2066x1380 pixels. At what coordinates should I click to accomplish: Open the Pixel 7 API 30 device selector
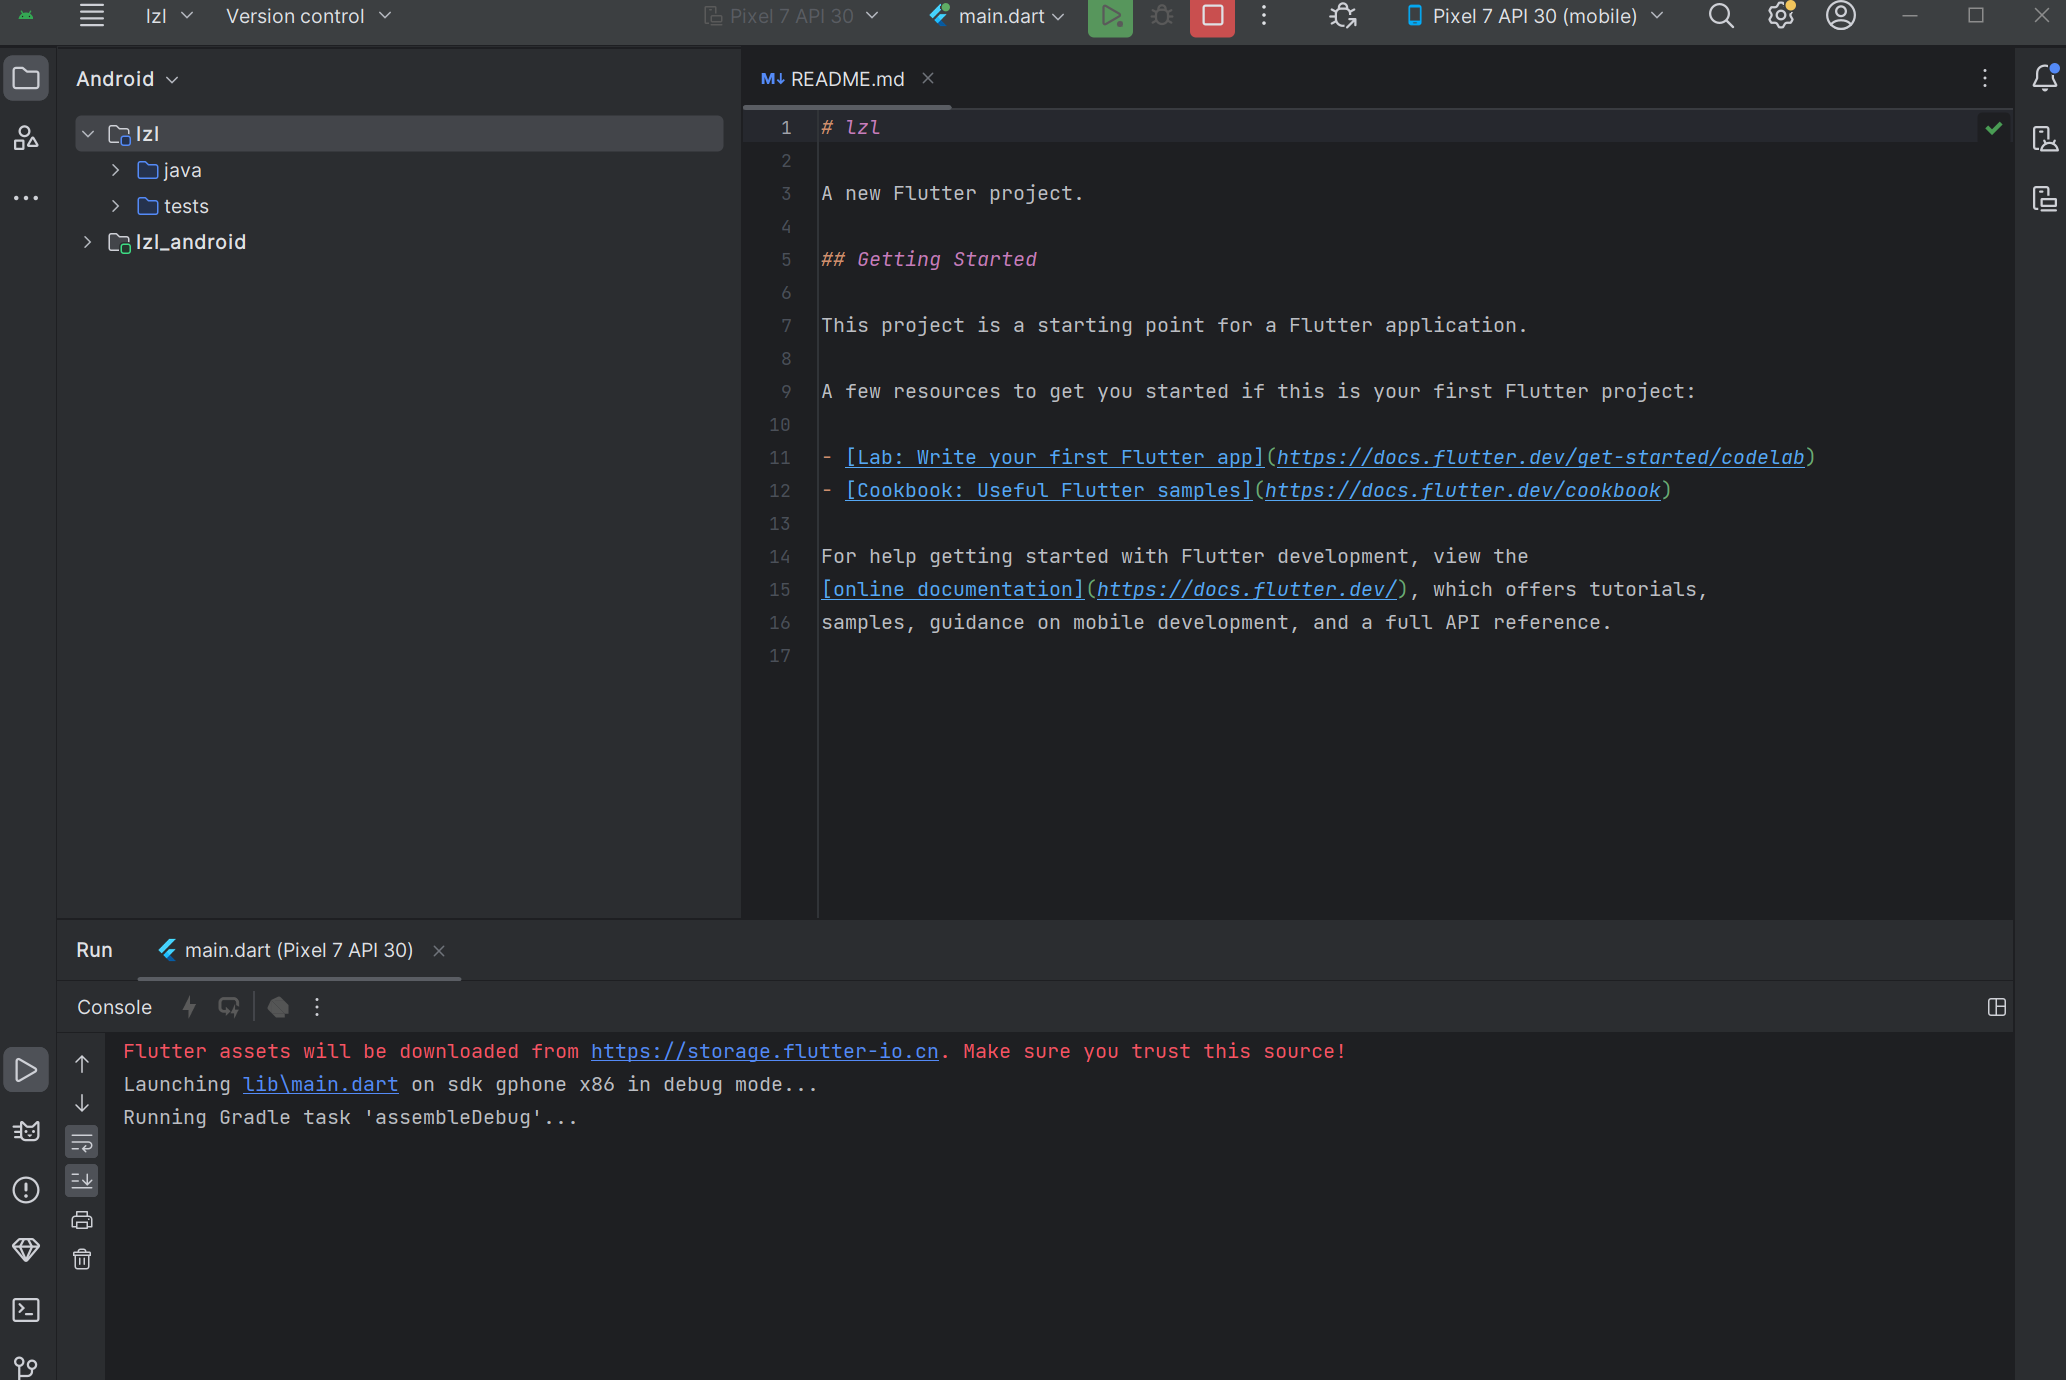tap(791, 16)
